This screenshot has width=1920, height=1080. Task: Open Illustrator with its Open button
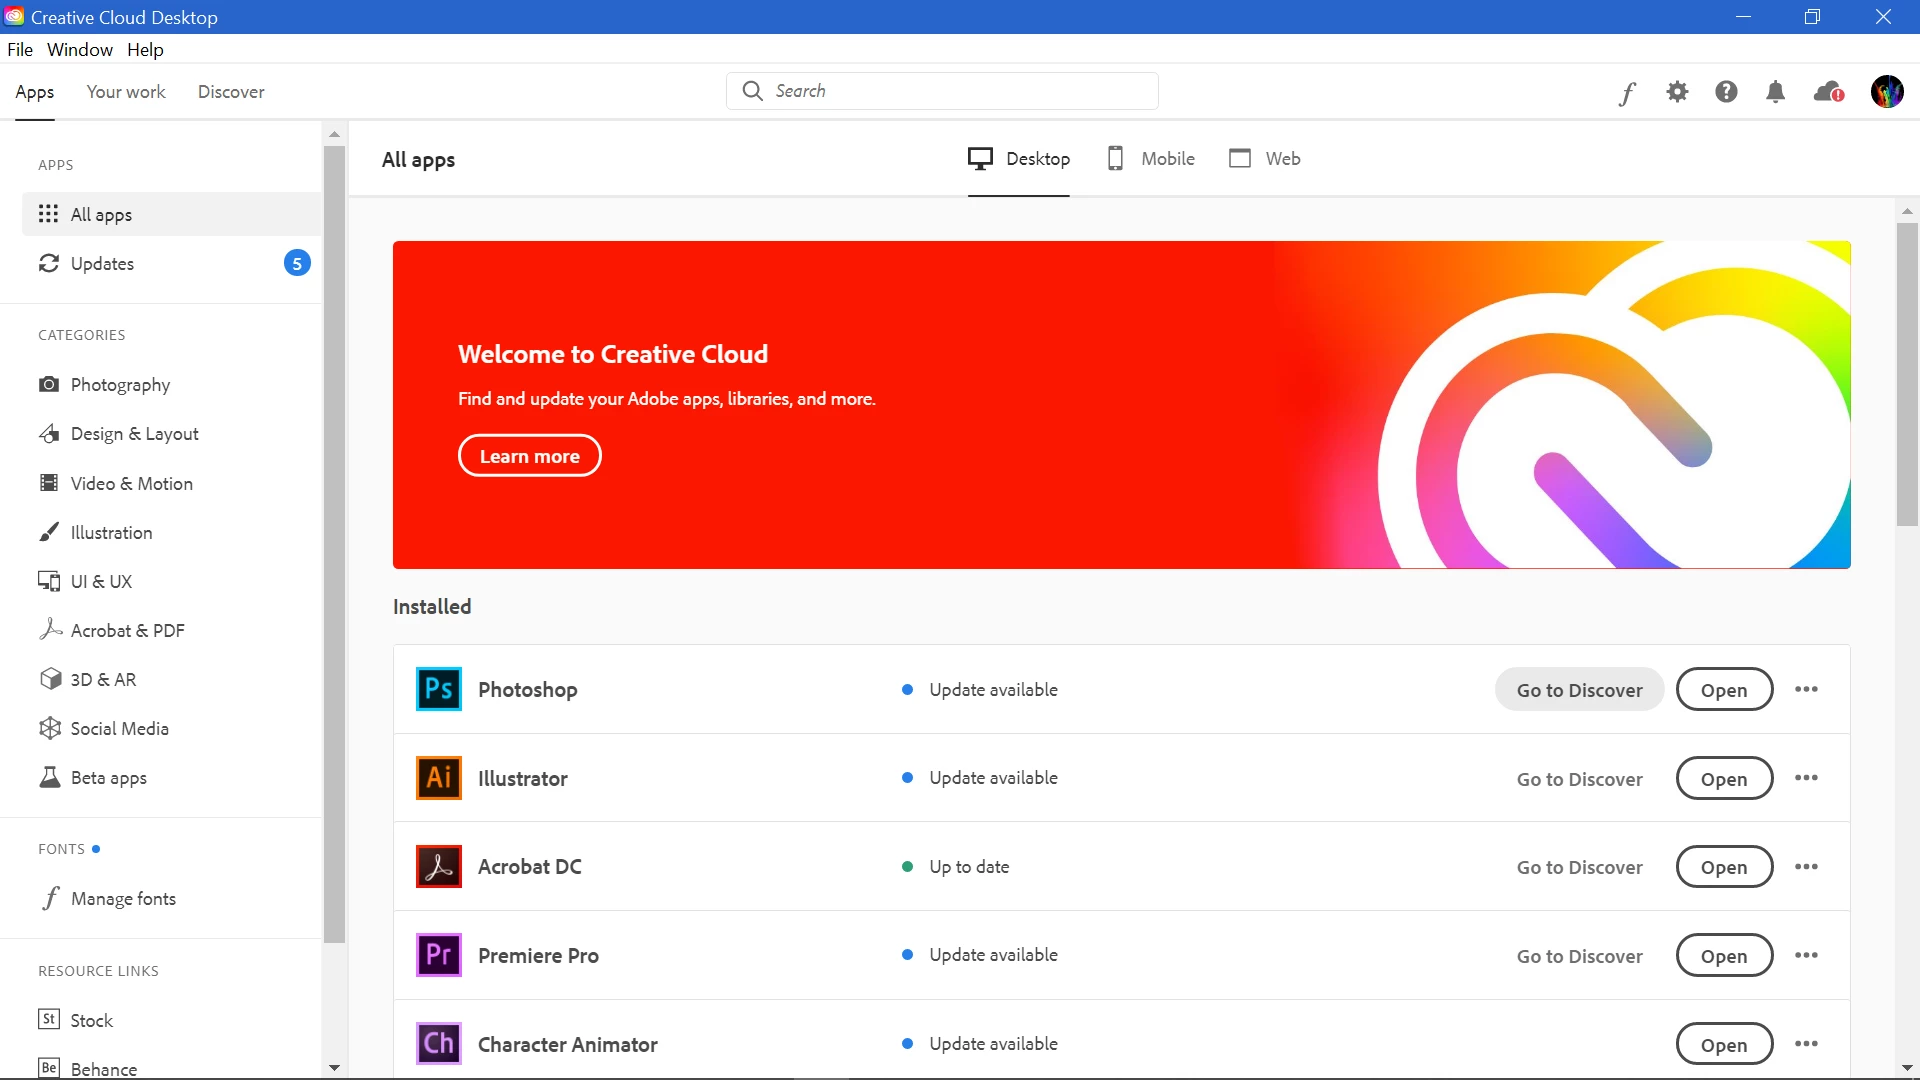point(1724,779)
